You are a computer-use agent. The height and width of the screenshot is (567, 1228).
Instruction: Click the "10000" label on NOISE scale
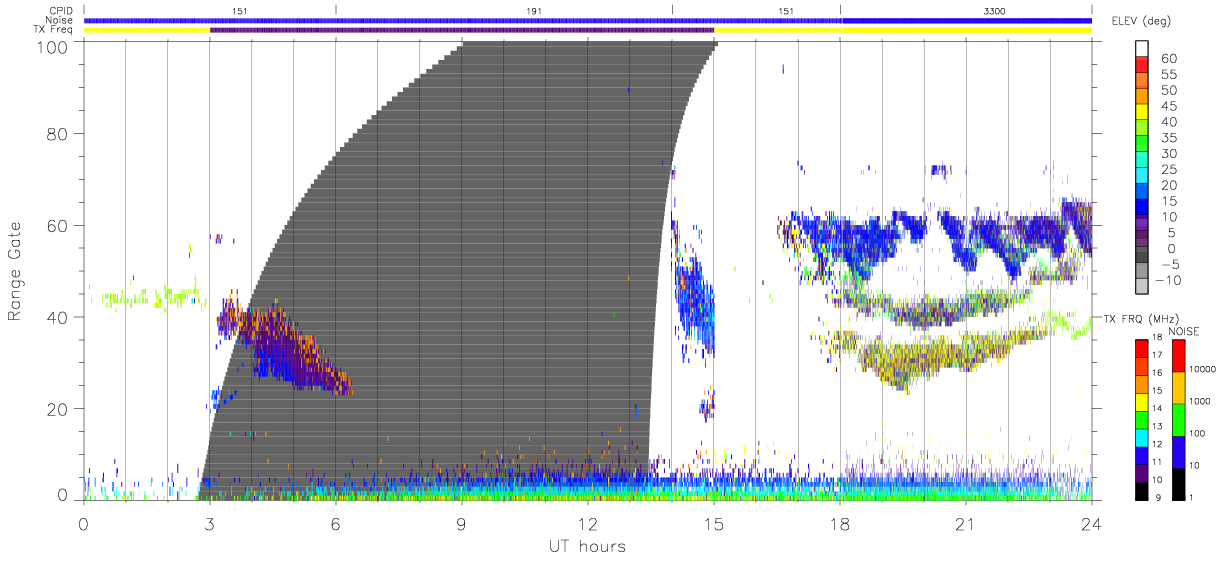click(1201, 369)
